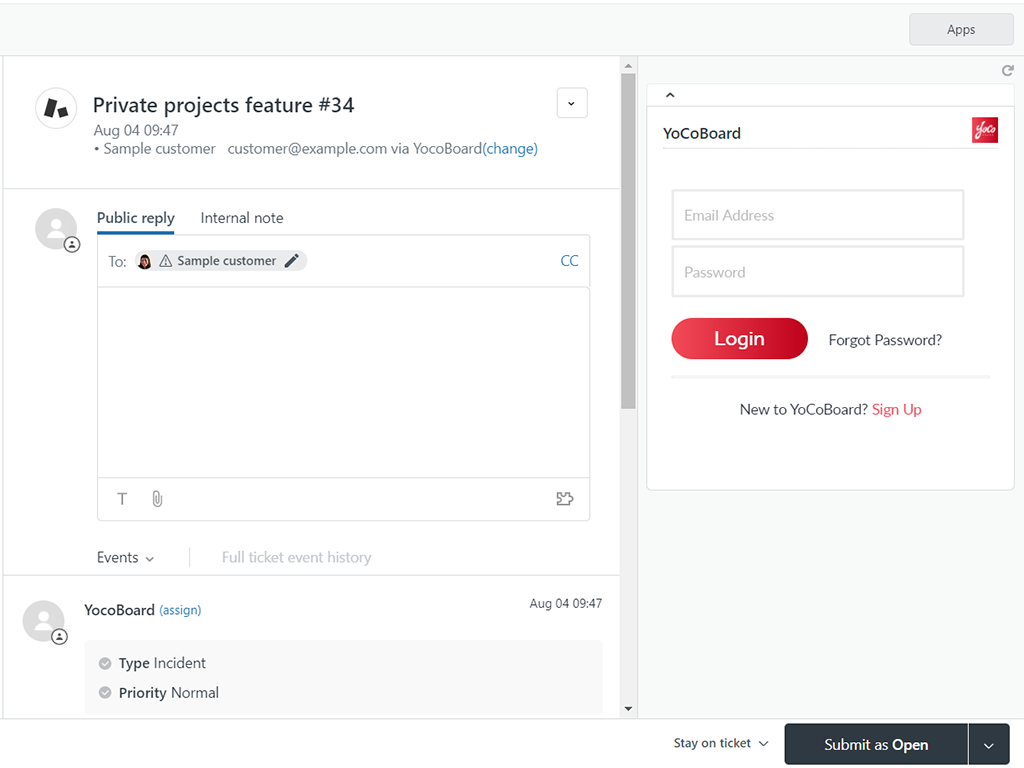Click the text formatting T icon
The height and width of the screenshot is (768, 1024).
pyautogui.click(x=122, y=499)
